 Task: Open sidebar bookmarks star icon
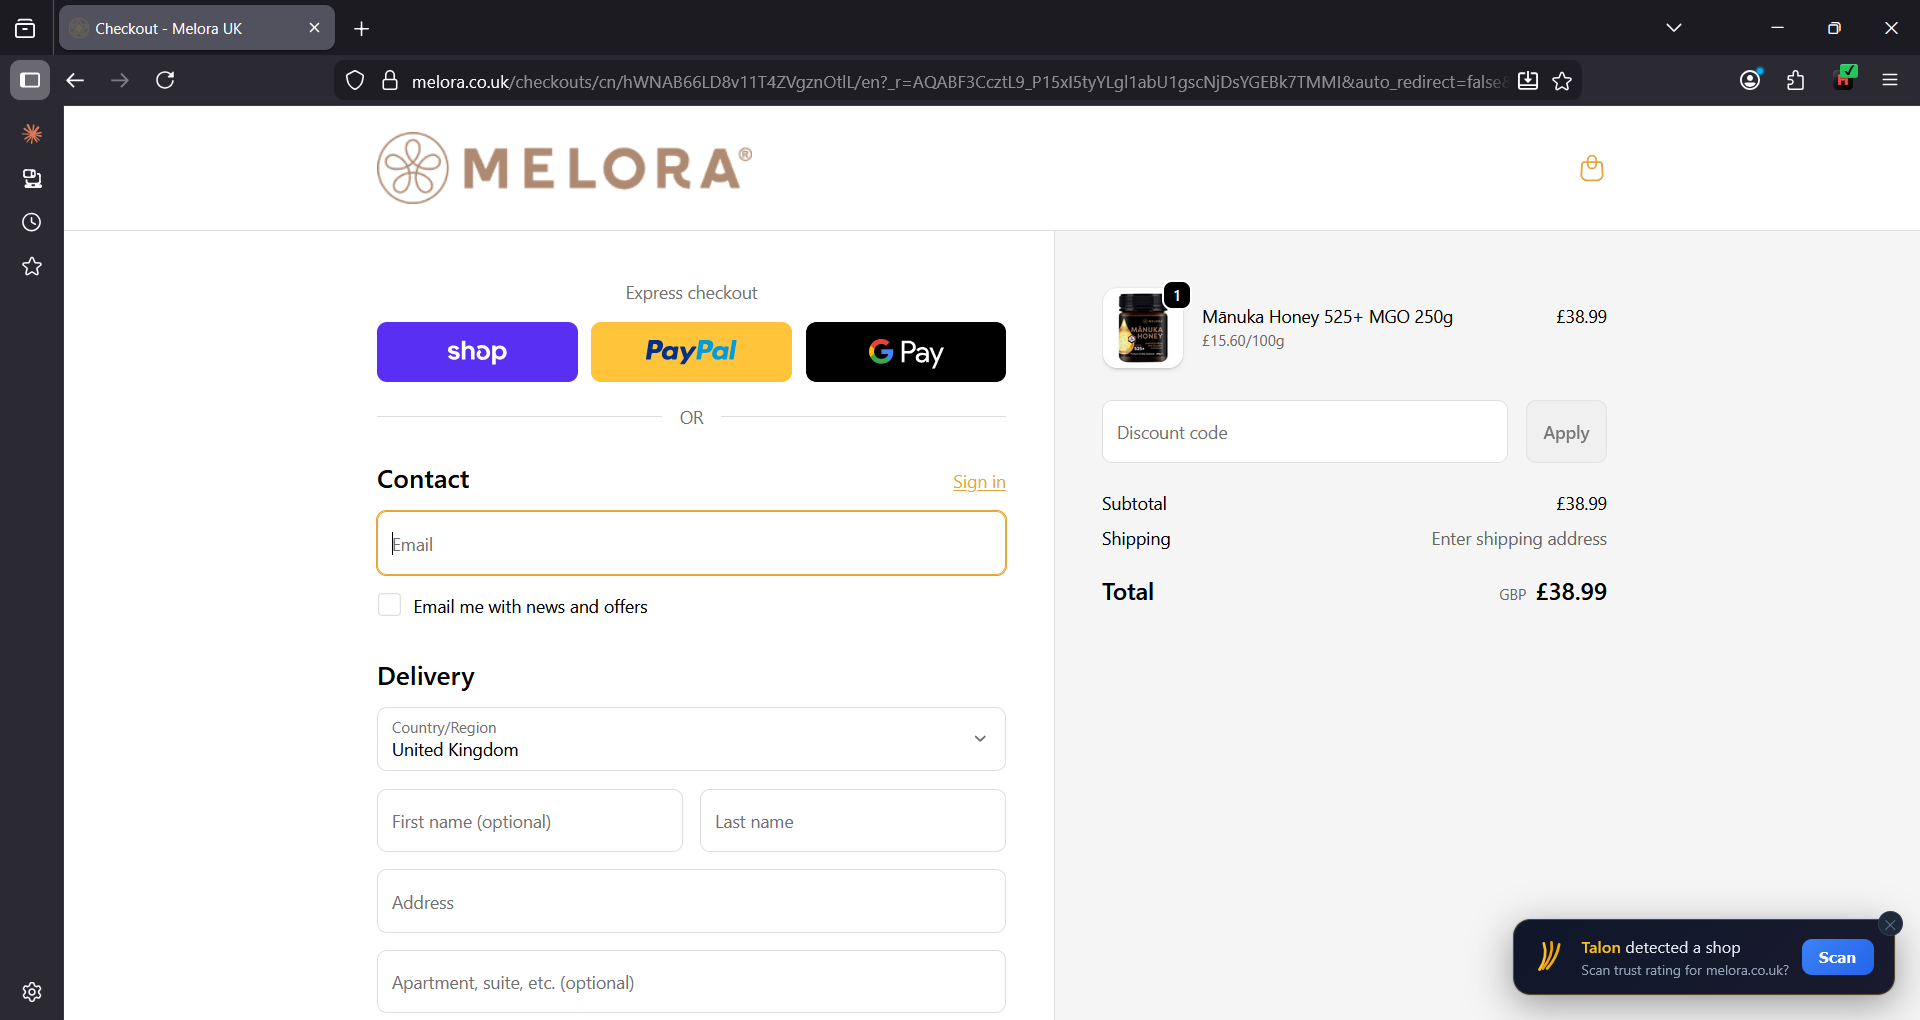[32, 266]
